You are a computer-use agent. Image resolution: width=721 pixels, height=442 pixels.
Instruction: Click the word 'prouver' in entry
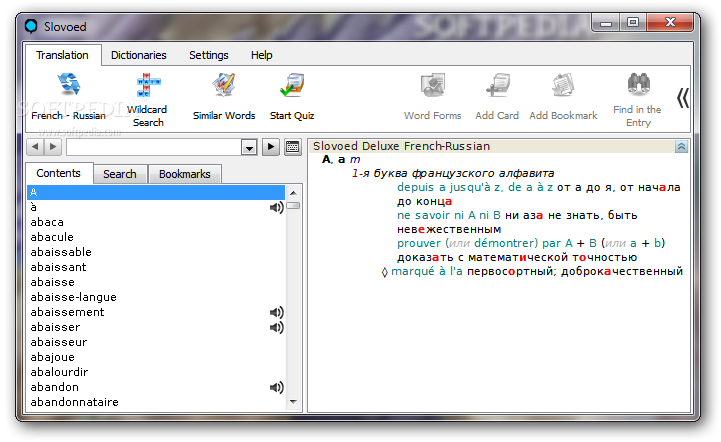419,243
